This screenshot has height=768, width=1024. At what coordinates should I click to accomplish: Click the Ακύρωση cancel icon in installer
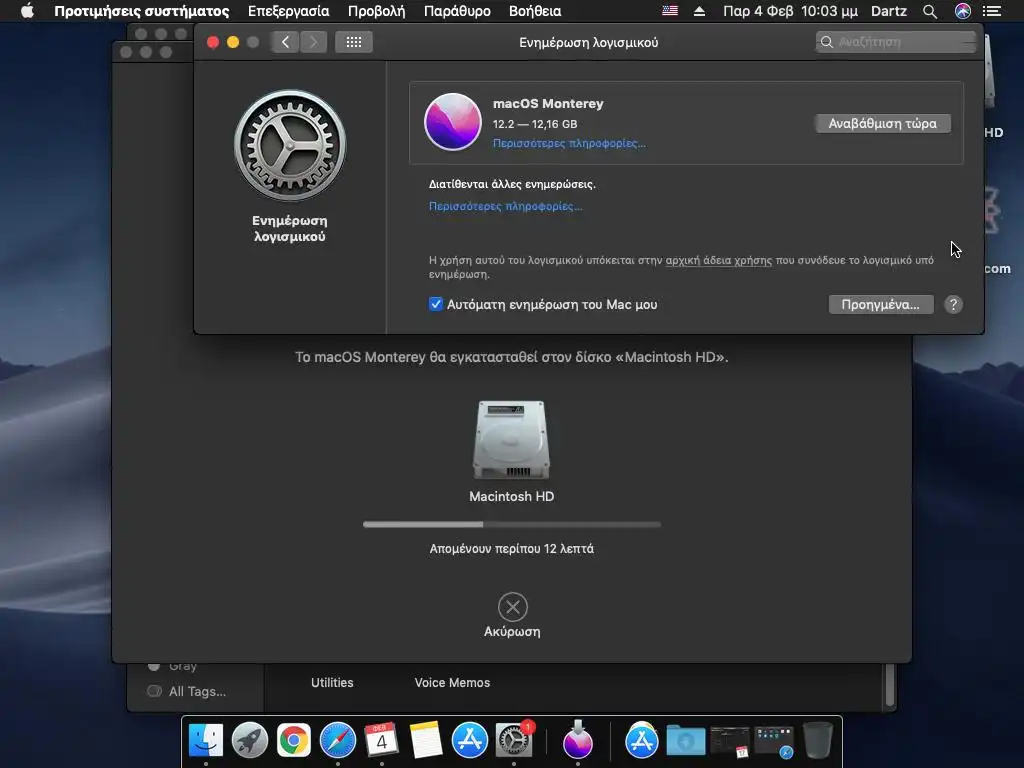pyautogui.click(x=513, y=607)
